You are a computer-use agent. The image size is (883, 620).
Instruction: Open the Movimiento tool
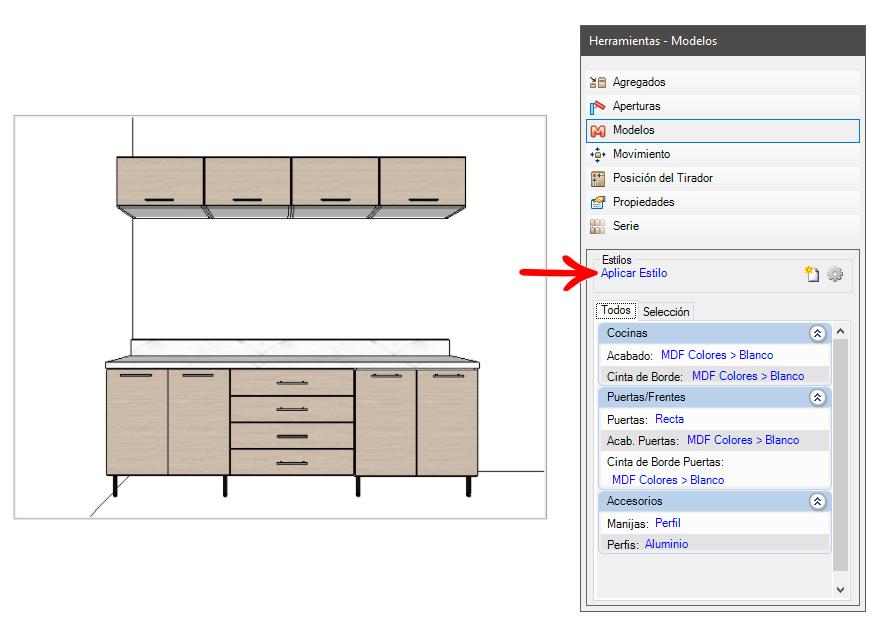pos(723,154)
